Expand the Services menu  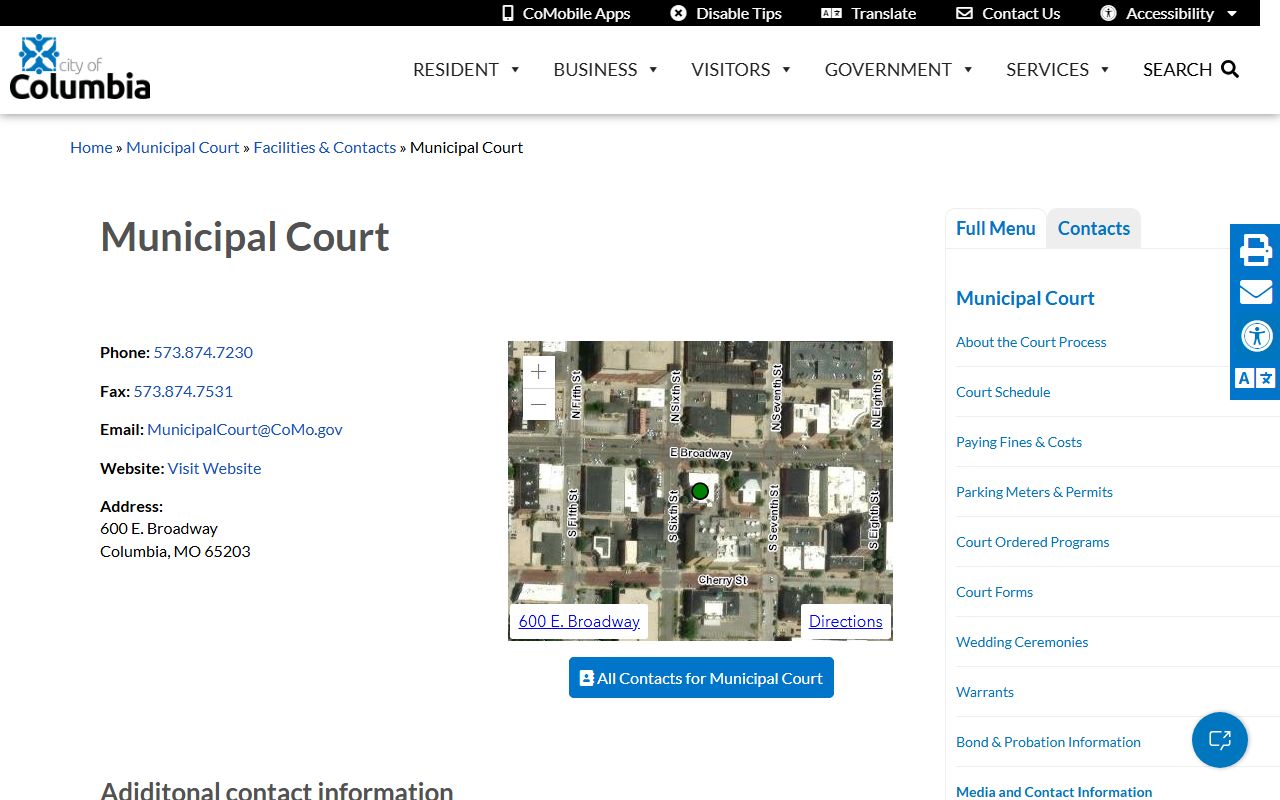pos(1059,69)
